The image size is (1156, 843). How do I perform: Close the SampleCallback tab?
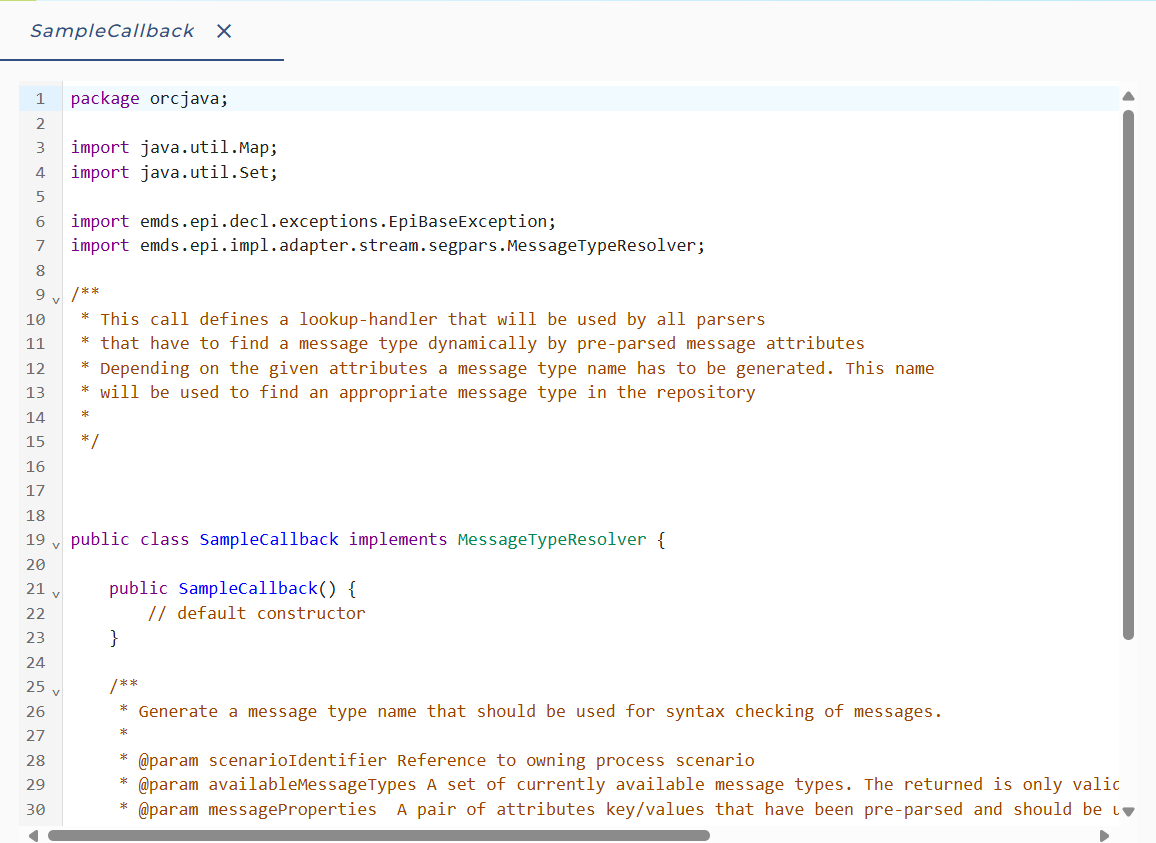224,31
